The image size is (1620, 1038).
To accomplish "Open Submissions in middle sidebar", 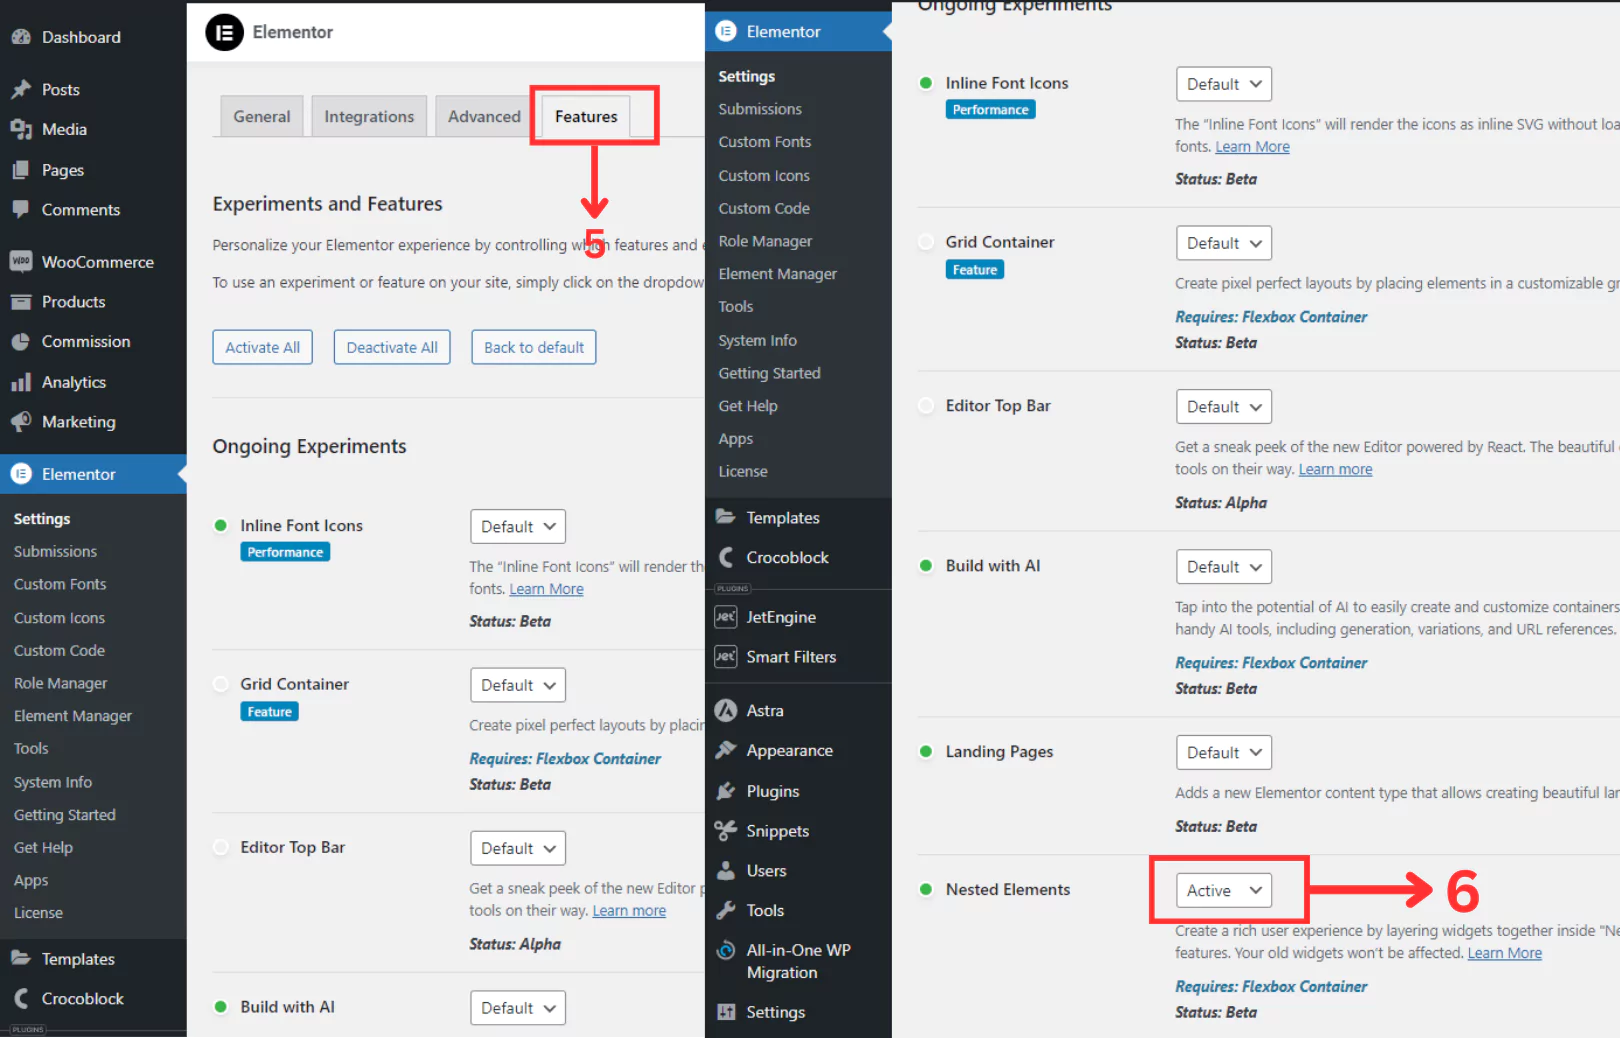I will (x=760, y=109).
